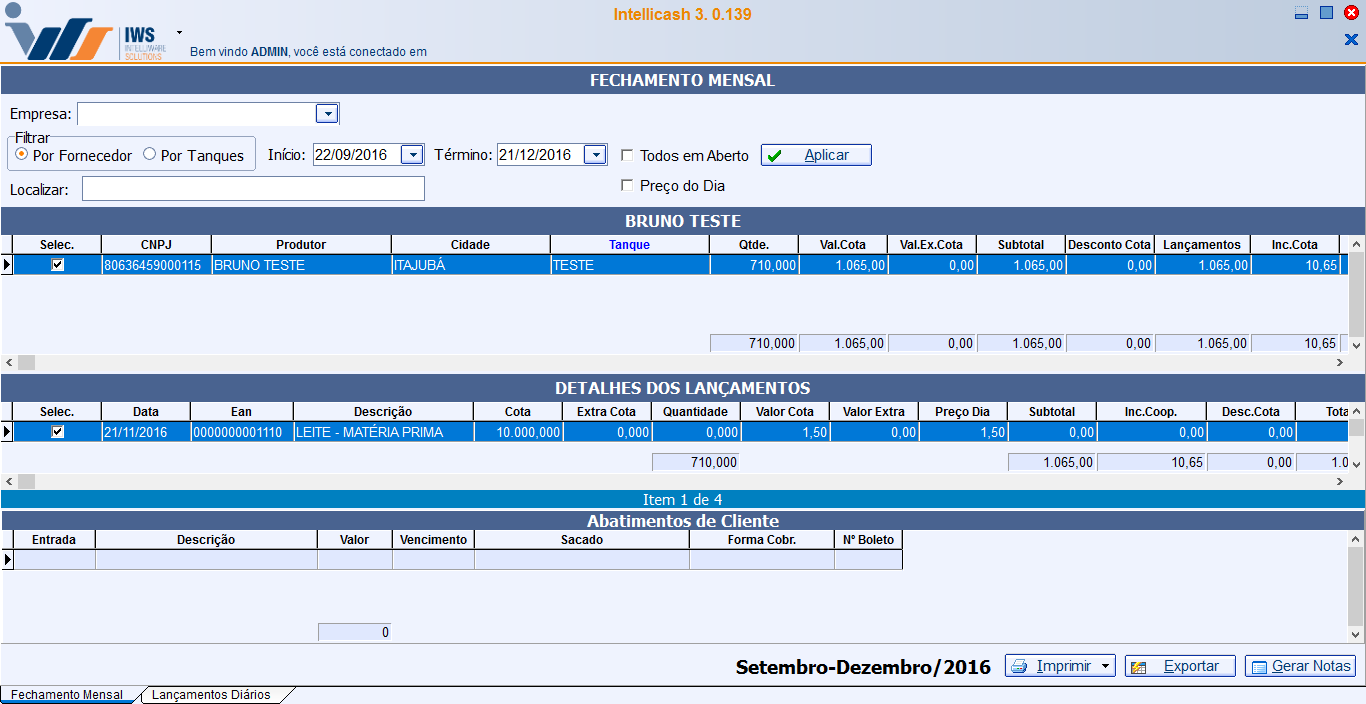Click the Desc.Cota column header
1366x704 pixels.
click(1251, 412)
